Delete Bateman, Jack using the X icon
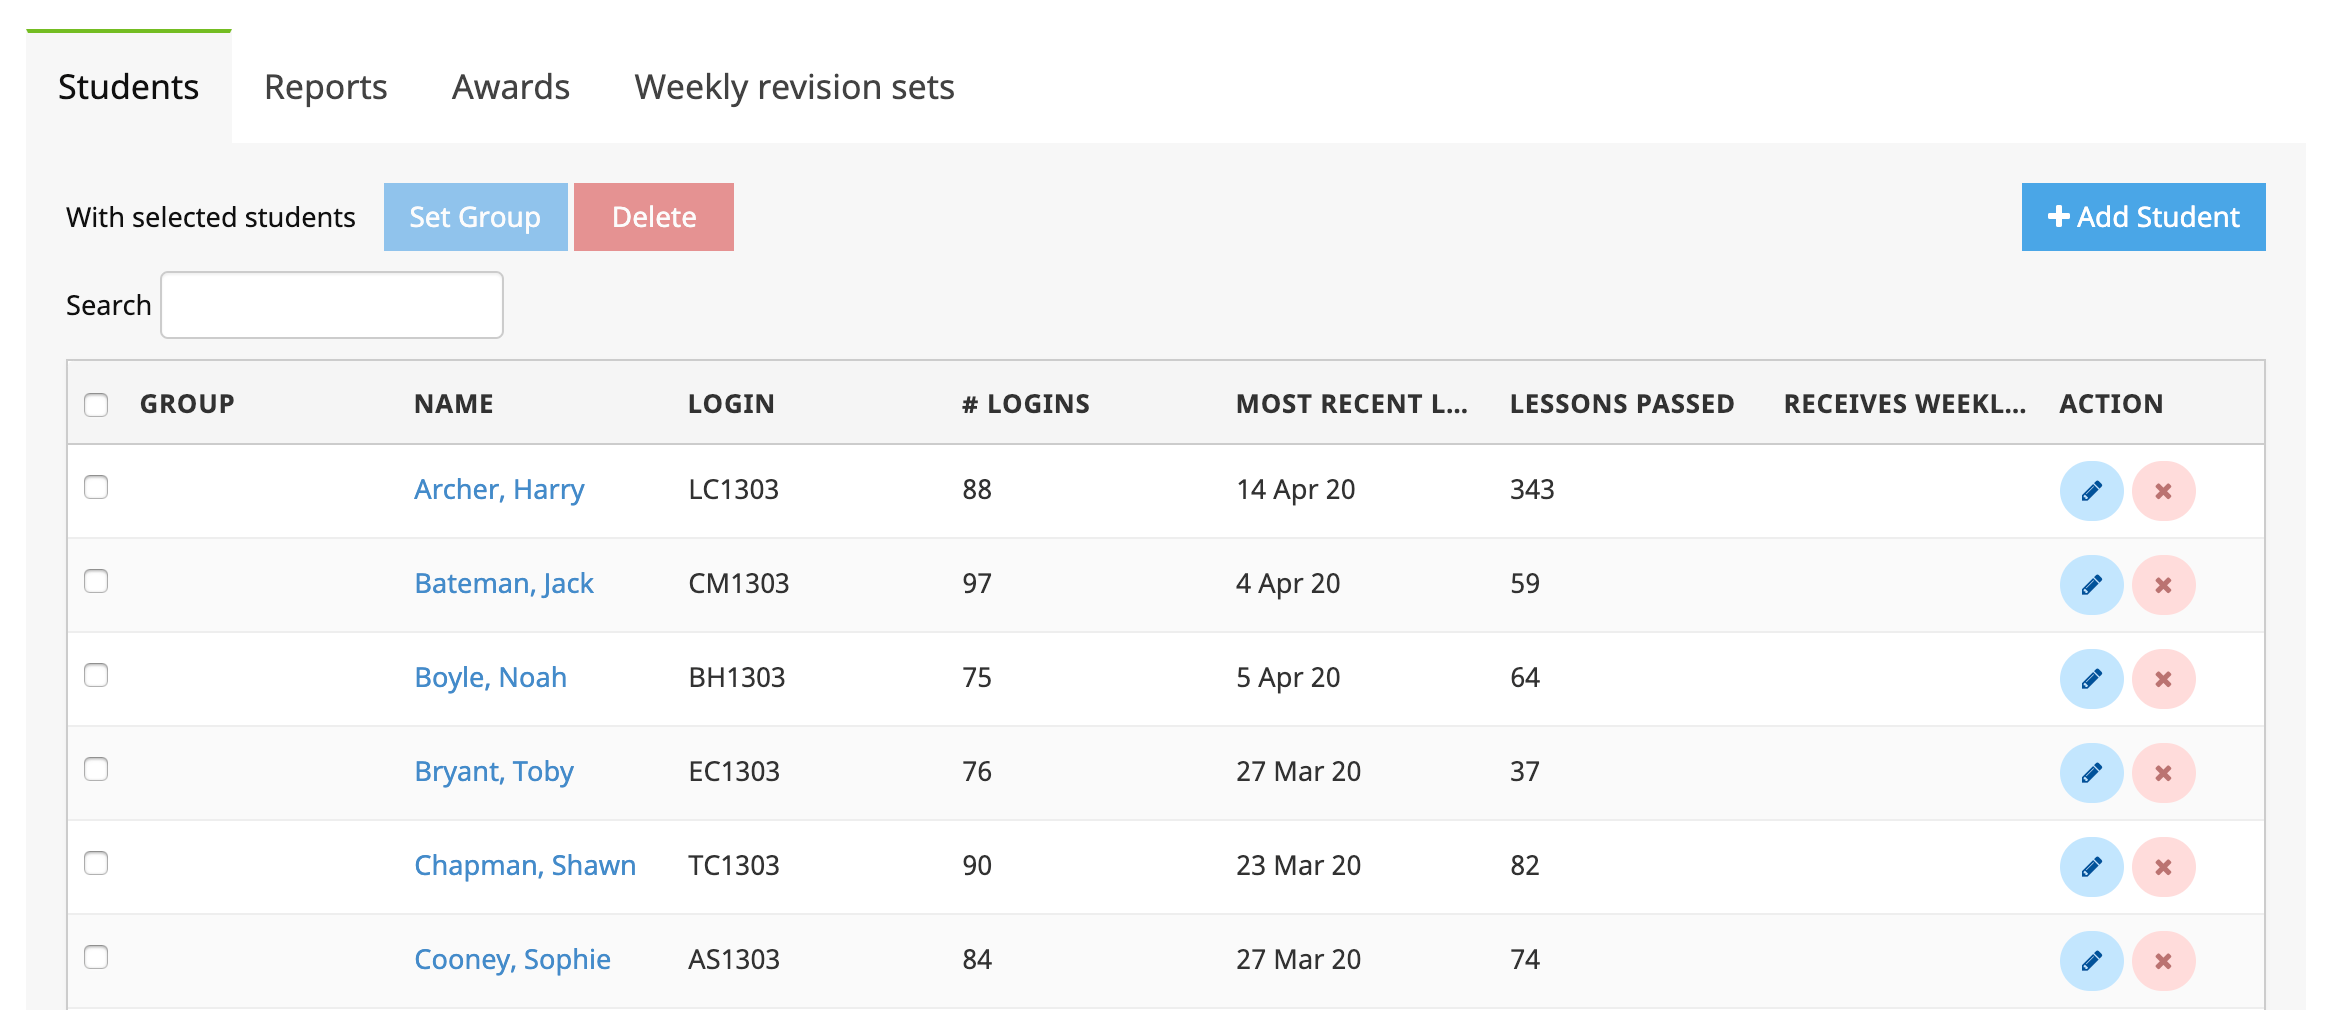This screenshot has height=1010, width=2342. click(x=2163, y=585)
